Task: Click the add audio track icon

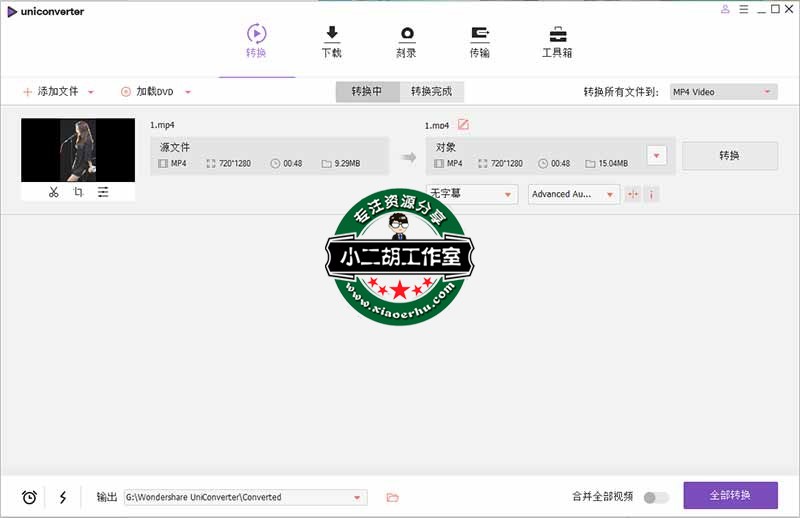Action: tap(632, 194)
